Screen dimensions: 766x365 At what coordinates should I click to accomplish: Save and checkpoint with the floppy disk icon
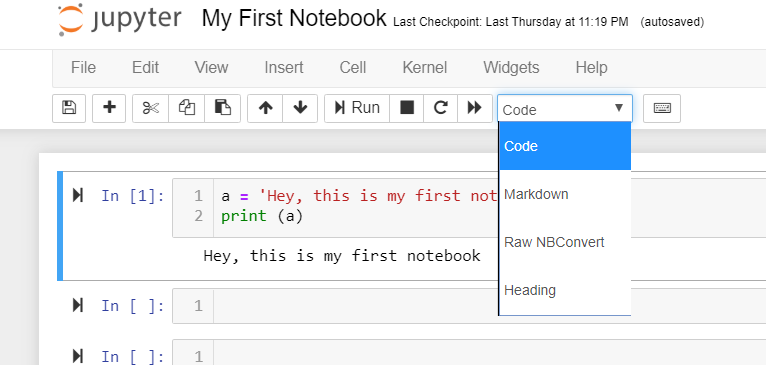click(x=69, y=108)
